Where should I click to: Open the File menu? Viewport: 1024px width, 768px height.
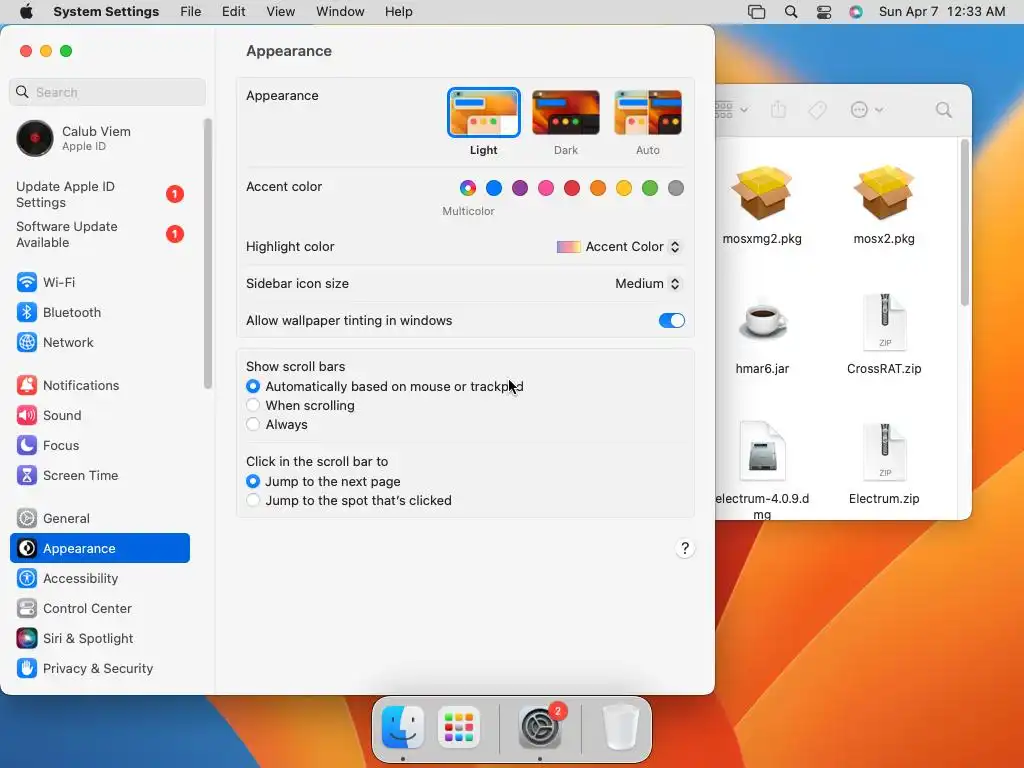191,12
